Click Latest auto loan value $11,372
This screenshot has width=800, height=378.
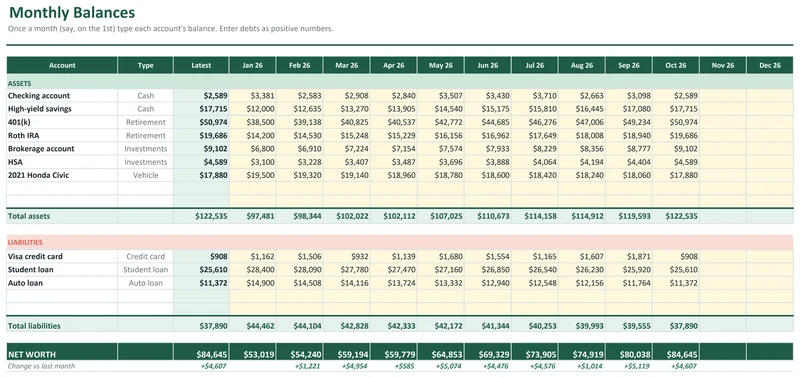pos(201,283)
